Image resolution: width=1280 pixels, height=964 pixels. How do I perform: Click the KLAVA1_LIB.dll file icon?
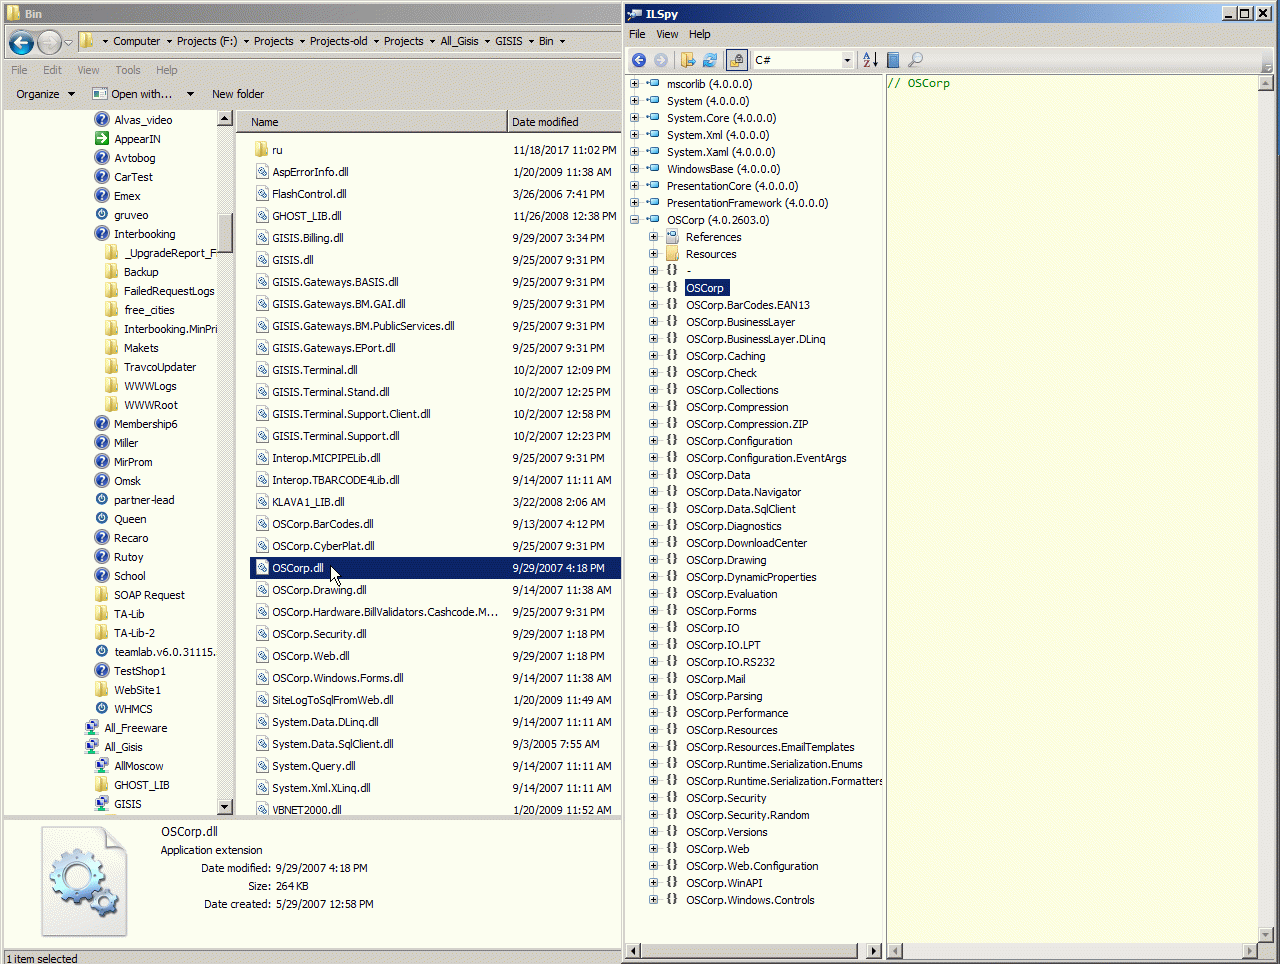pyautogui.click(x=262, y=502)
